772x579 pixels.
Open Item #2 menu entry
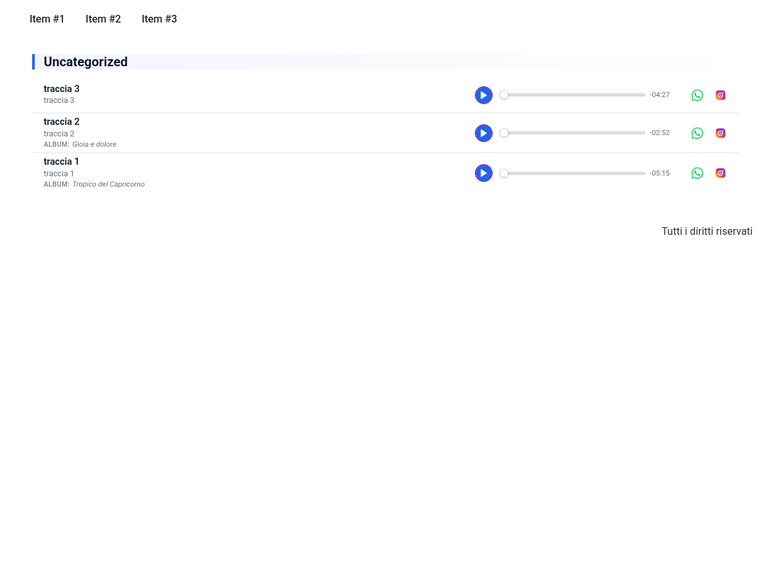click(103, 19)
